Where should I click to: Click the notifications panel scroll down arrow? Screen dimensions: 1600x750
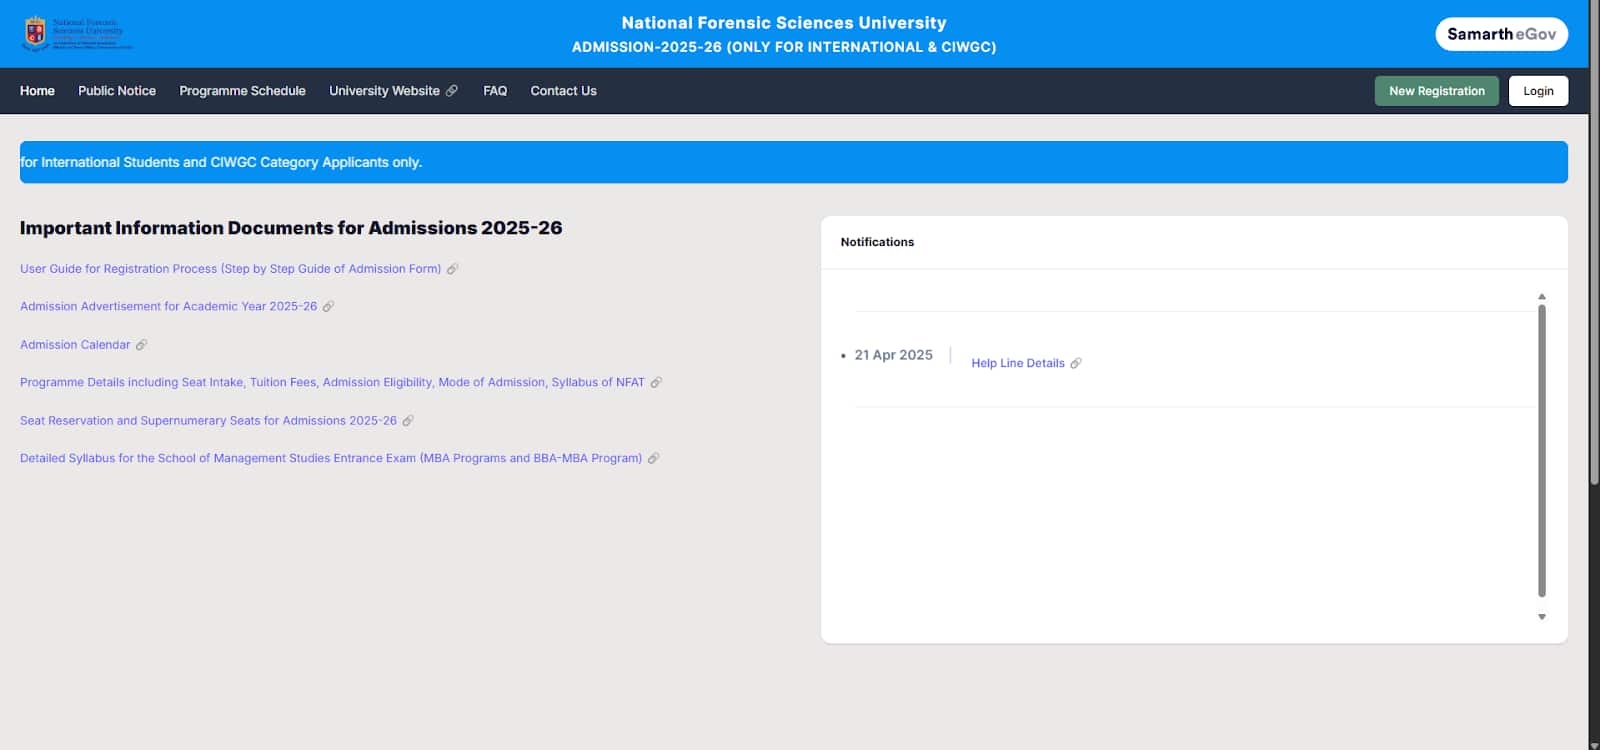pos(1542,617)
